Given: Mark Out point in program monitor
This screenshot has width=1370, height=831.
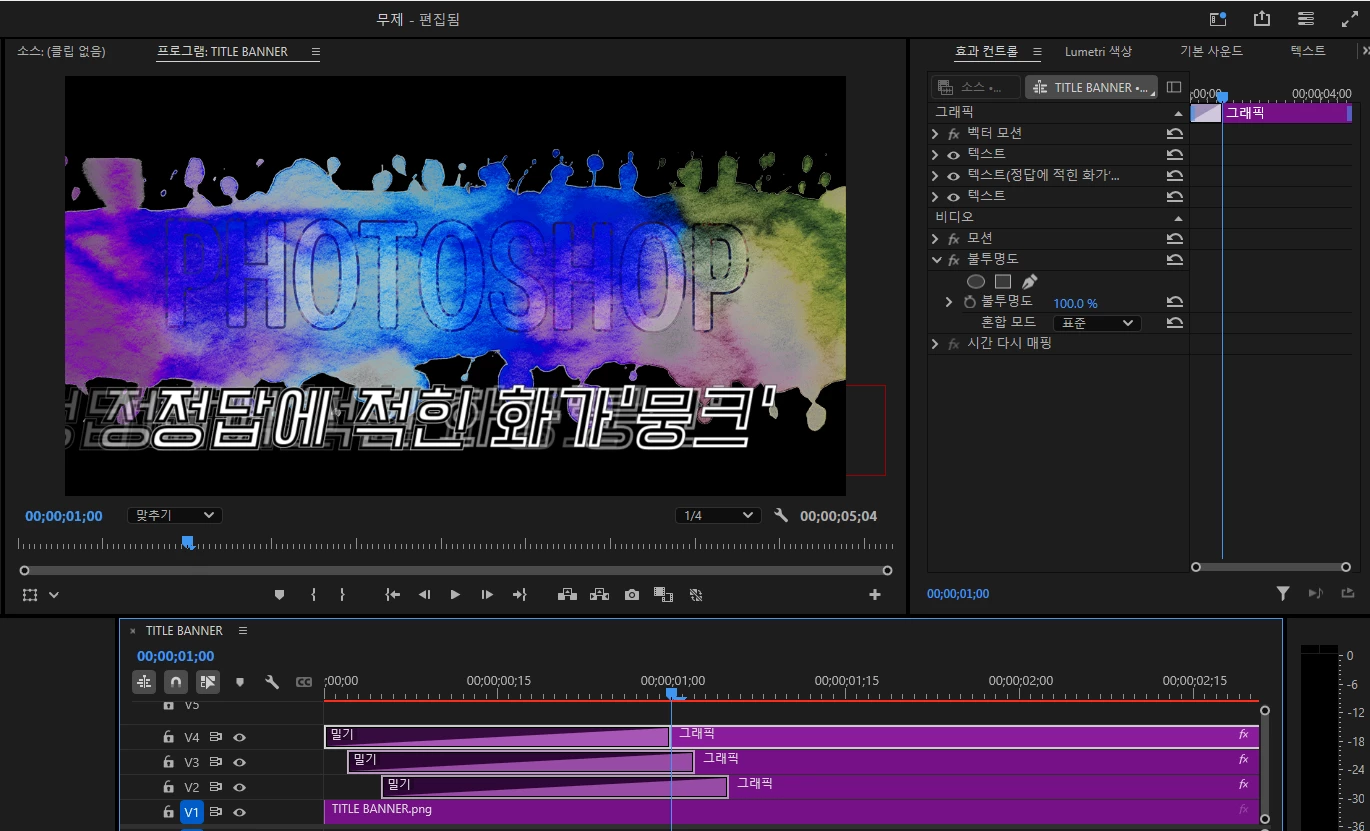Looking at the screenshot, I should point(342,594).
